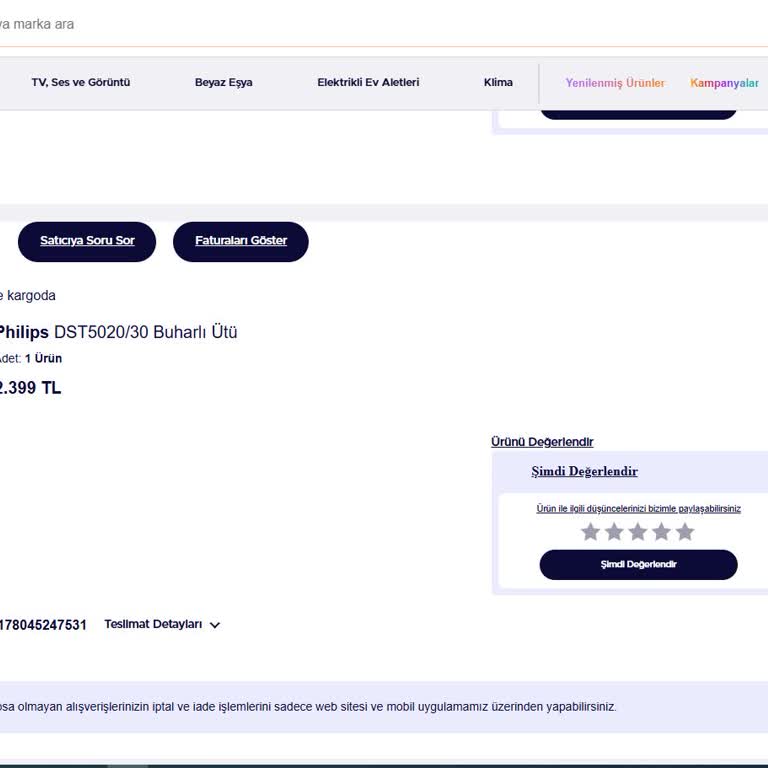This screenshot has height=768, width=768.
Task: Select Elektrikli Ev Aletleri menu item
Action: pyautogui.click(x=368, y=82)
